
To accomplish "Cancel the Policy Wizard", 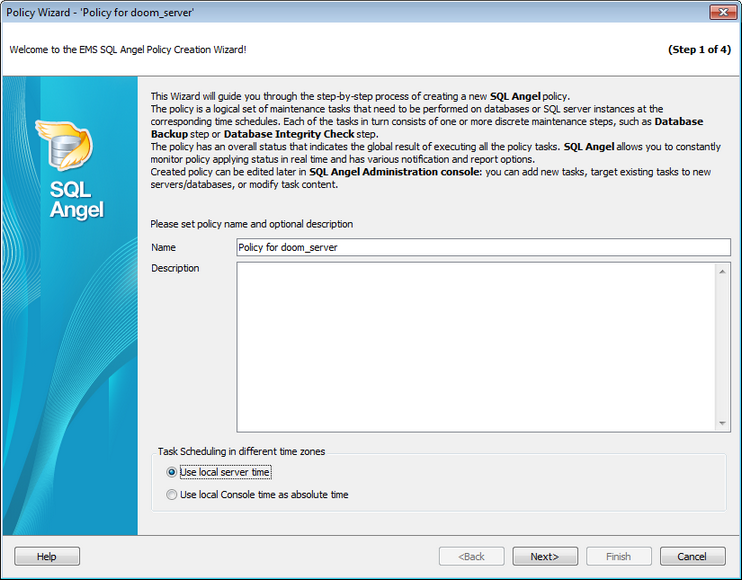I will 692,556.
